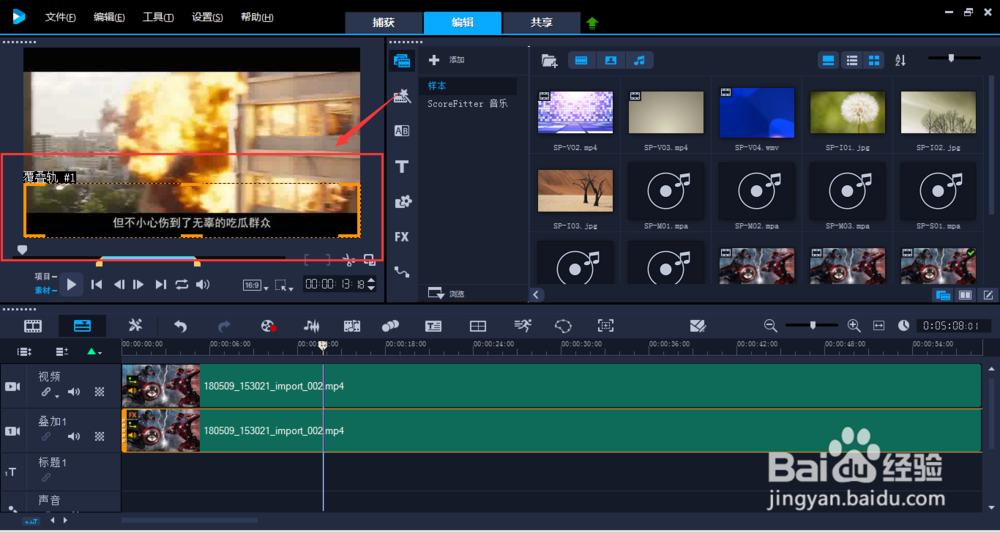Redo the last undone action

[224, 326]
